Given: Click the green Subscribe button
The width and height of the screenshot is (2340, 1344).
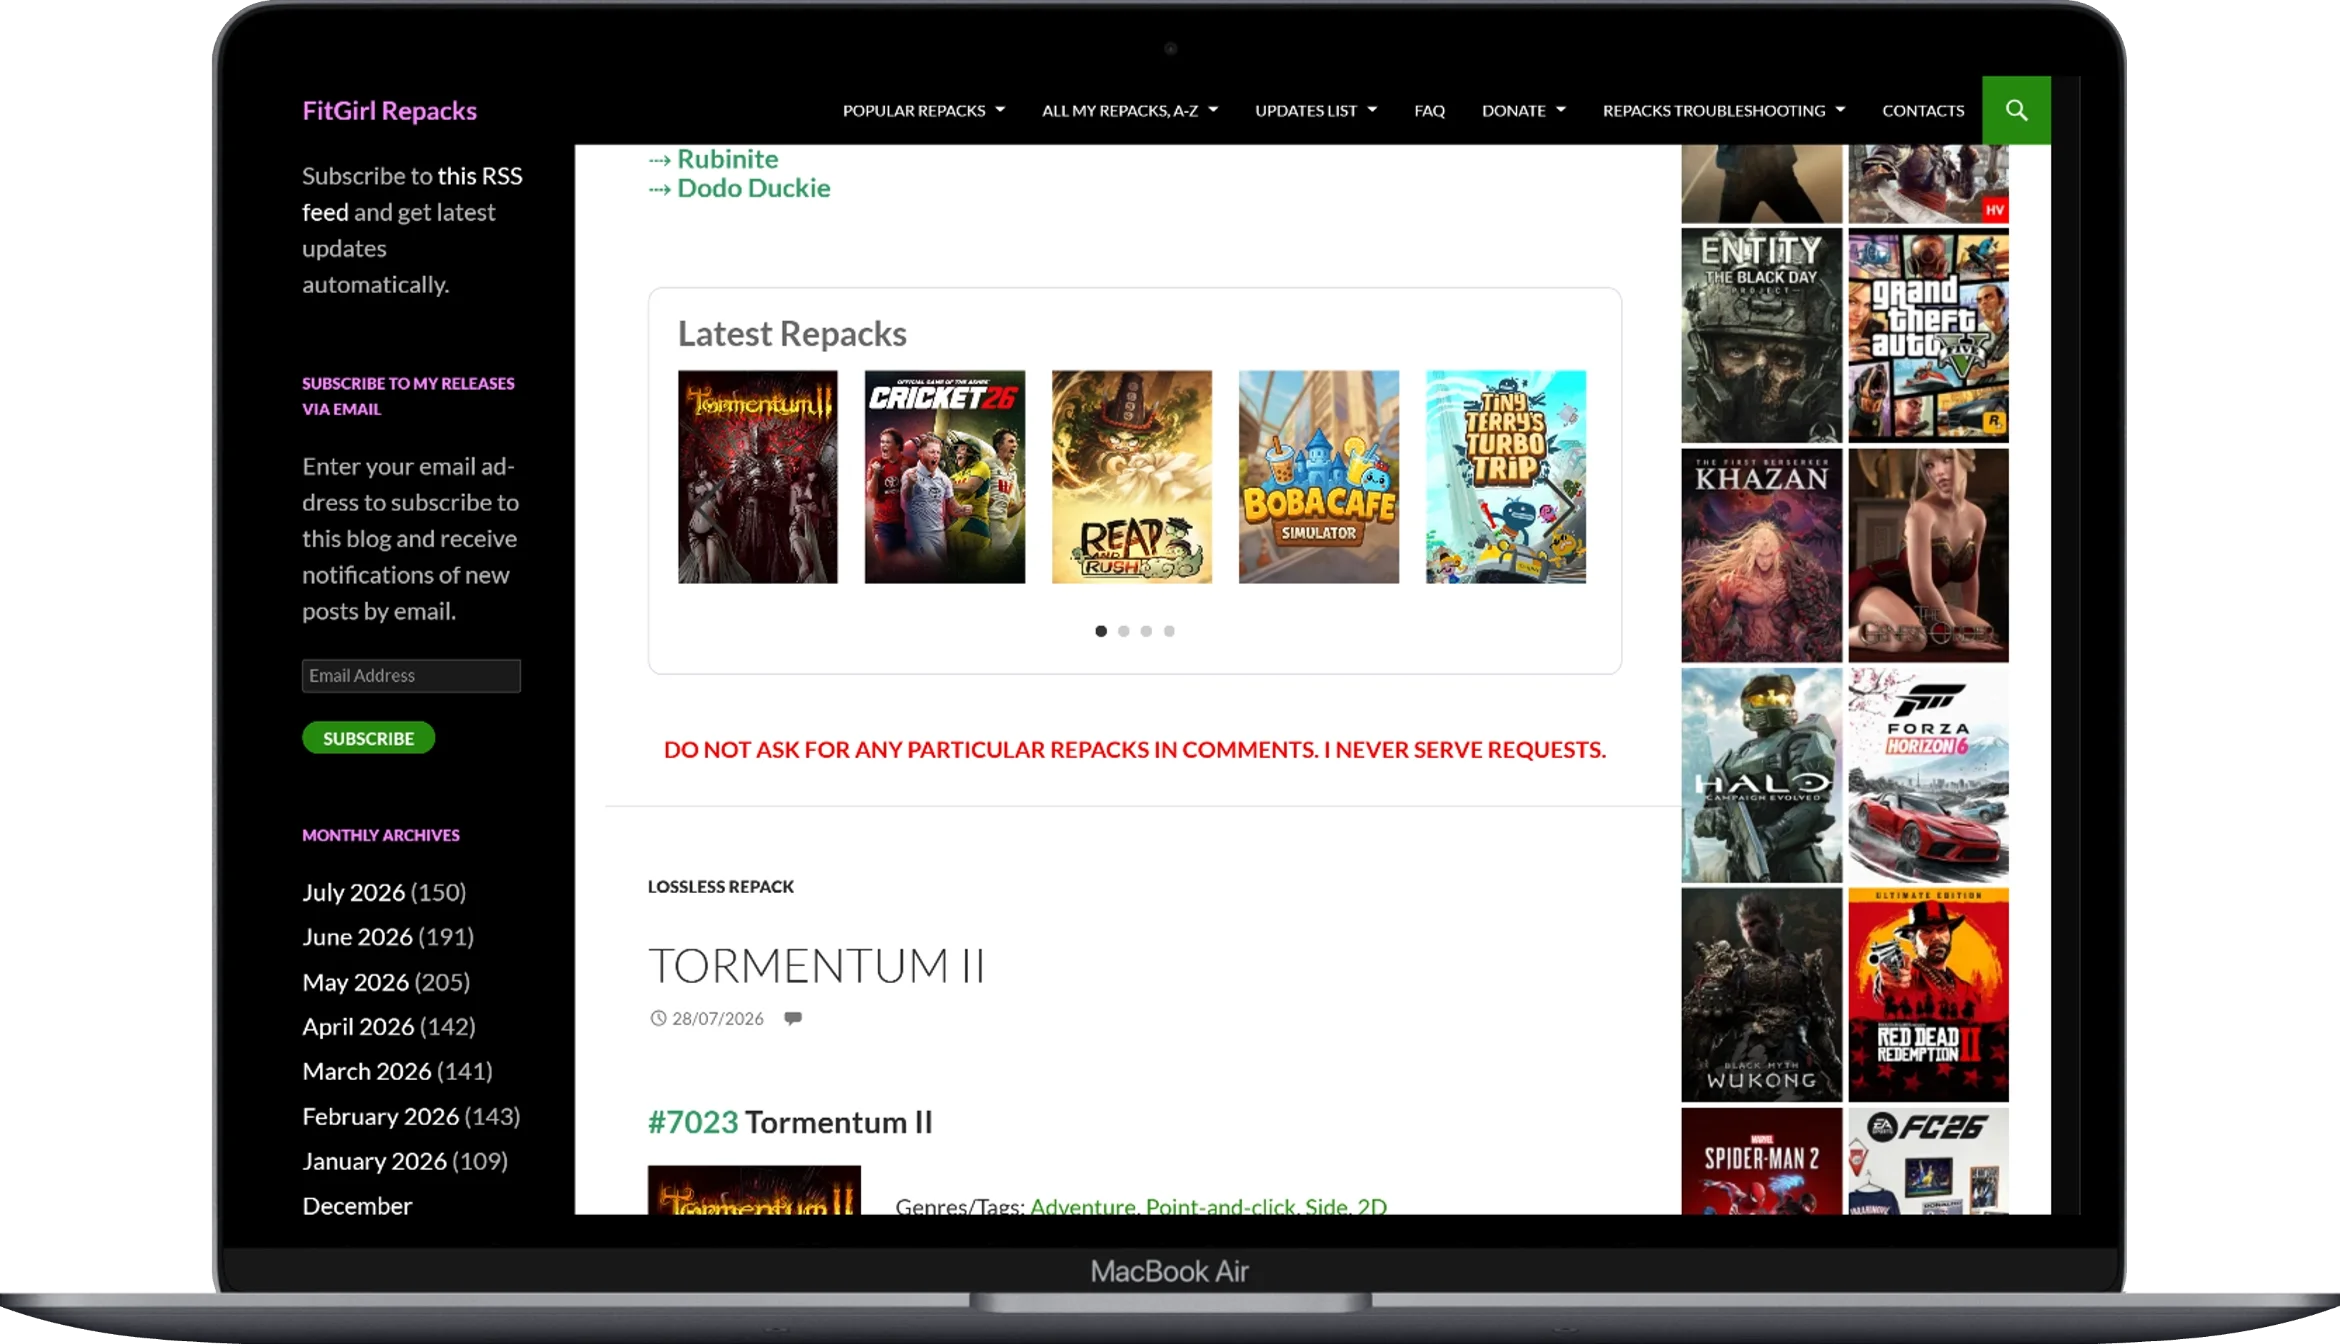Looking at the screenshot, I should point(368,738).
